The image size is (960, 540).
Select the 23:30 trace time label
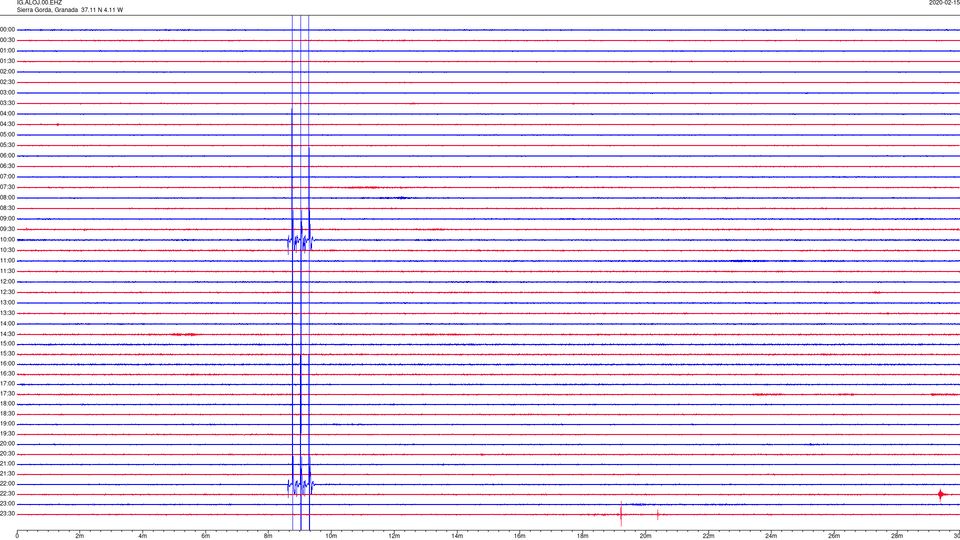(x=7, y=514)
